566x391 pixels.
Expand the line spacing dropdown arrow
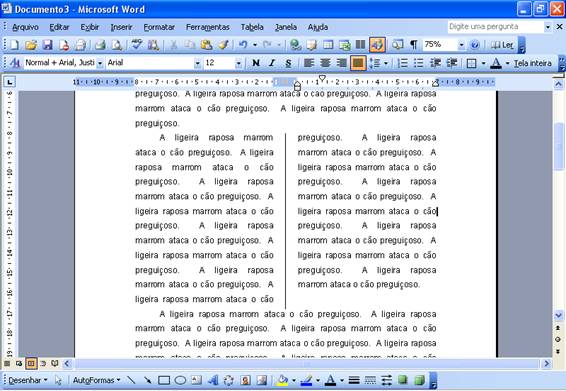pyautogui.click(x=386, y=64)
